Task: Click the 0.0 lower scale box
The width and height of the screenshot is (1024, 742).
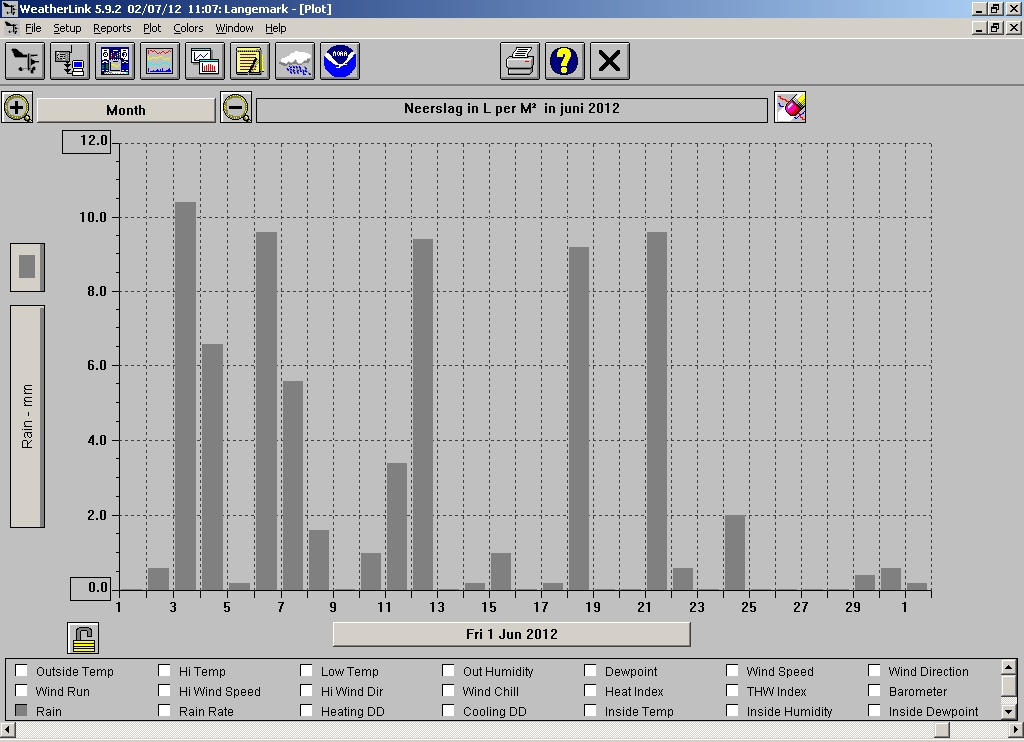Action: [x=91, y=588]
